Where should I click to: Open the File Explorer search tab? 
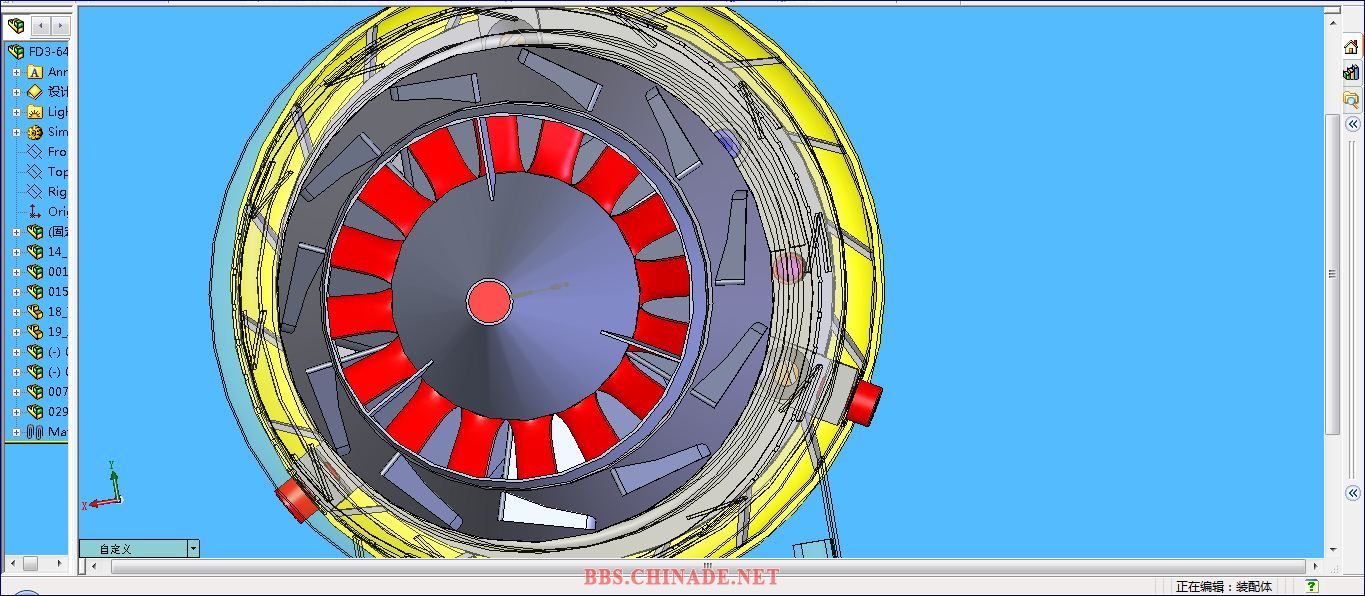point(1351,99)
